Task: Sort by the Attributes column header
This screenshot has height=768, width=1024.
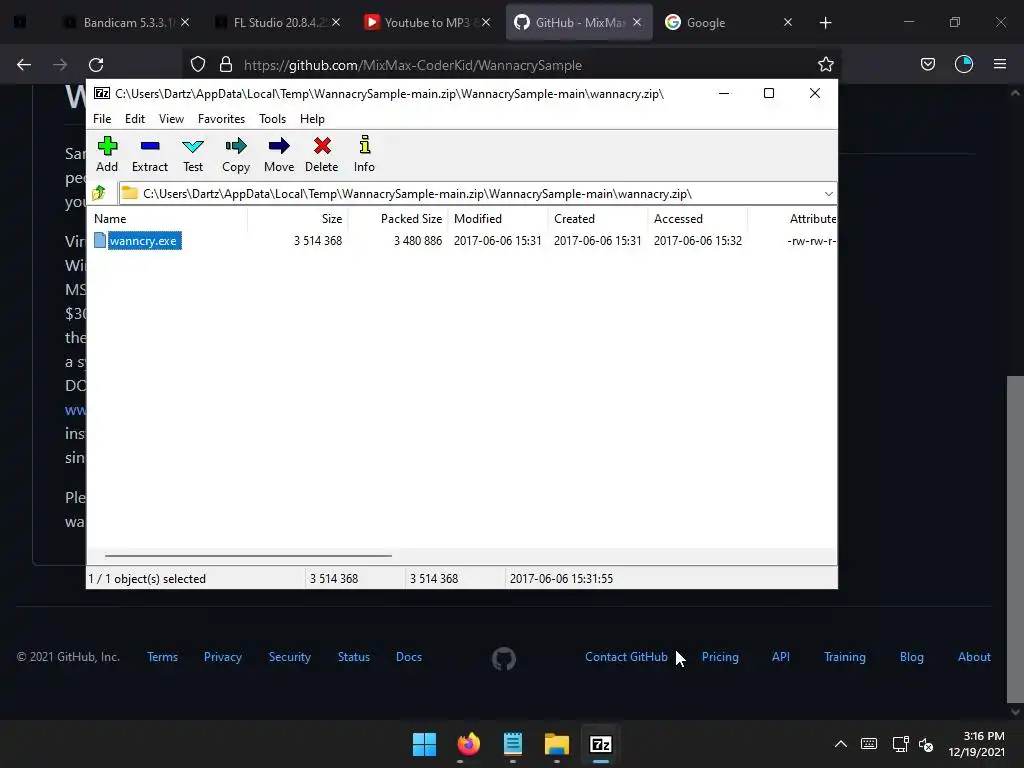Action: (792, 219)
